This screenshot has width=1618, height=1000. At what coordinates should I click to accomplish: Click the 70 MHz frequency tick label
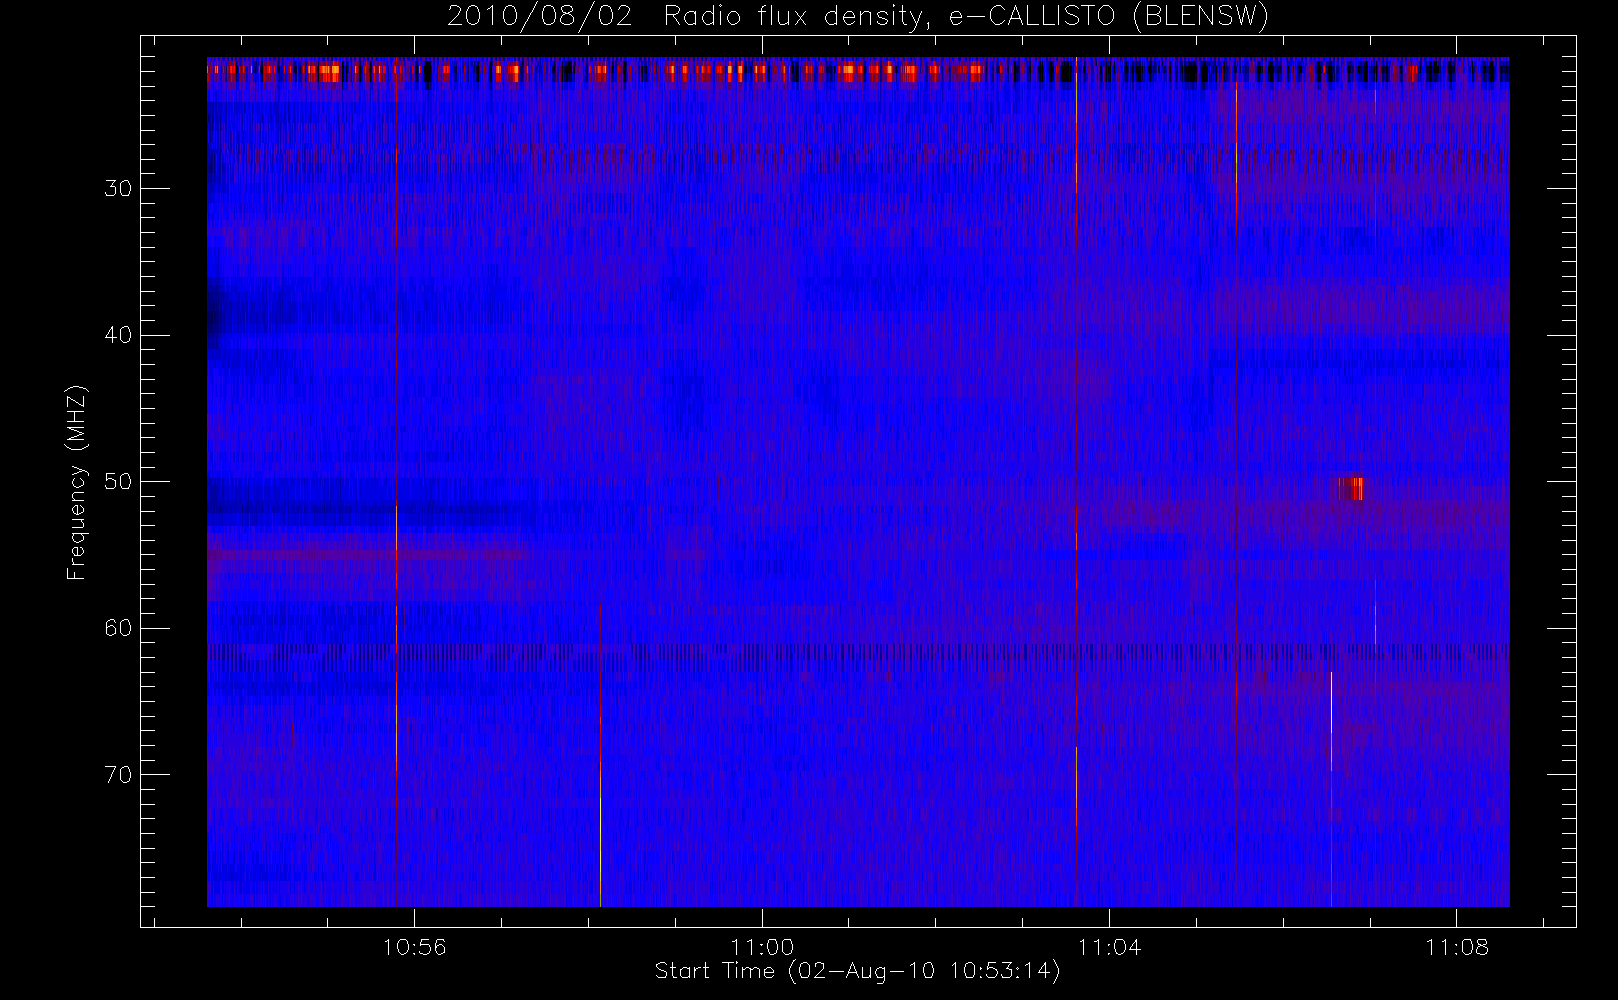click(118, 774)
